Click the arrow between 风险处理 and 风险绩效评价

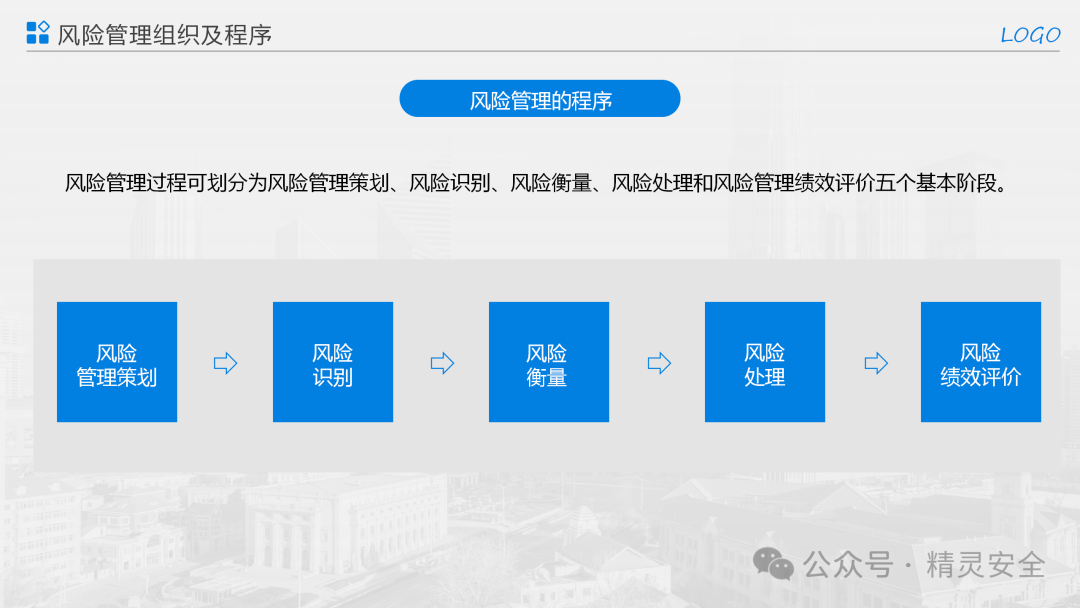[876, 363]
